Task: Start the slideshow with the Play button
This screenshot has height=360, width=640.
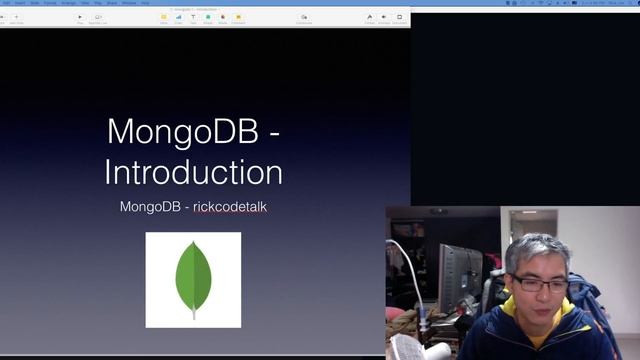Action: [x=80, y=18]
